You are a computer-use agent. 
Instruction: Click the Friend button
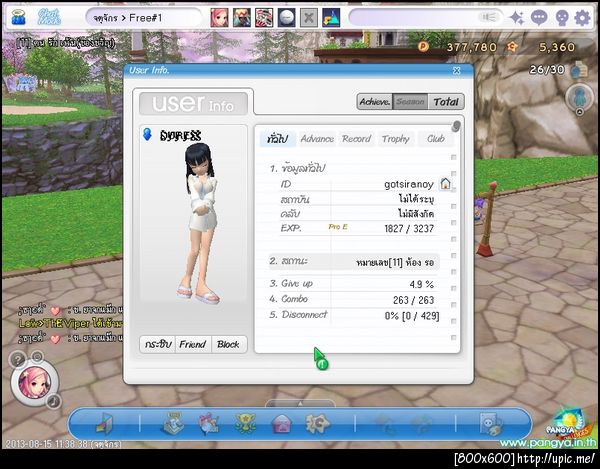pyautogui.click(x=193, y=344)
